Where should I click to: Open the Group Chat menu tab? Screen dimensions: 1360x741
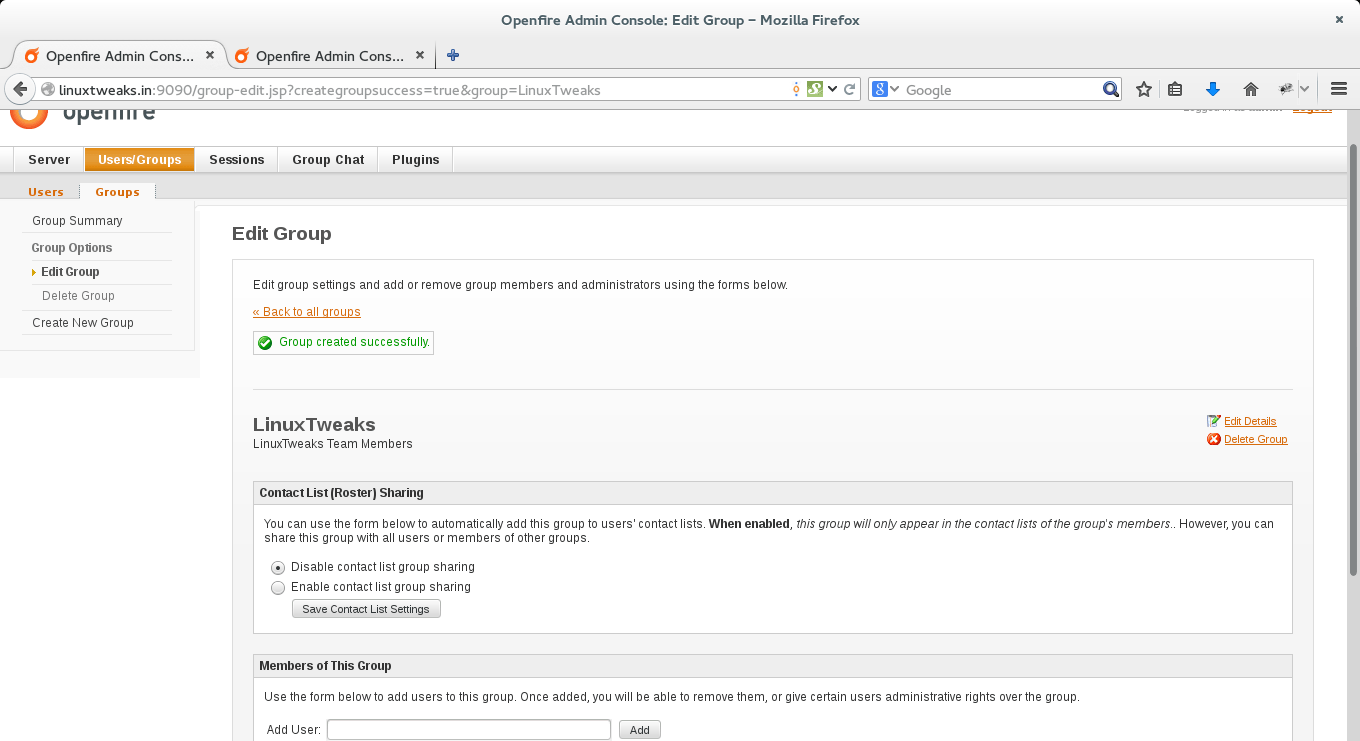[328, 160]
